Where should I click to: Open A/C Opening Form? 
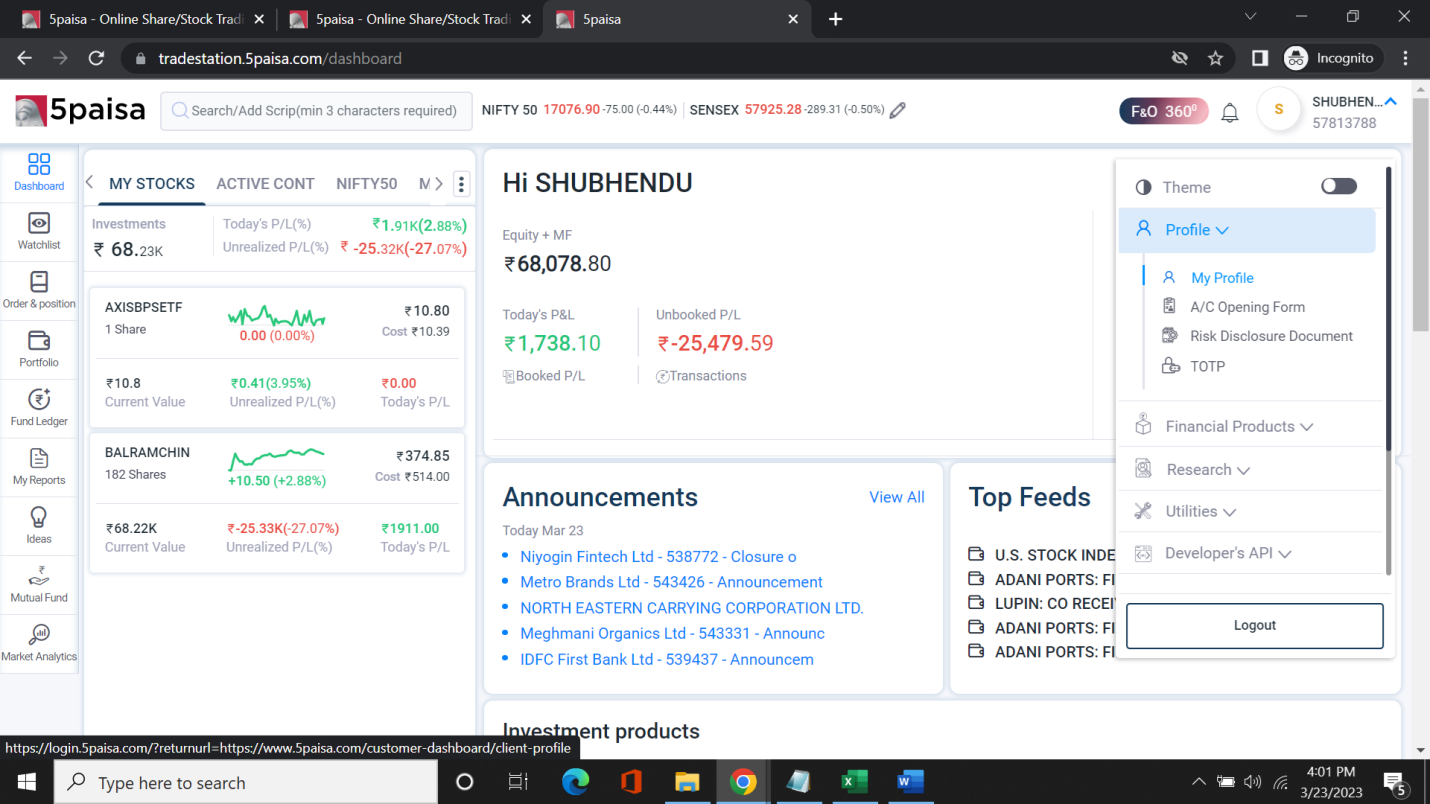click(1247, 307)
